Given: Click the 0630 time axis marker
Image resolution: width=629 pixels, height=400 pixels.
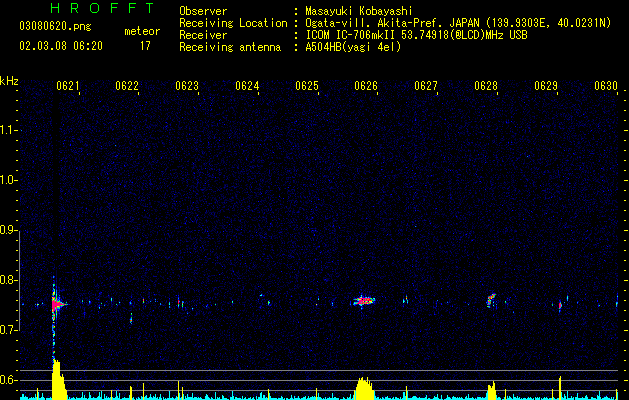Looking at the screenshot, I should click(606, 86).
